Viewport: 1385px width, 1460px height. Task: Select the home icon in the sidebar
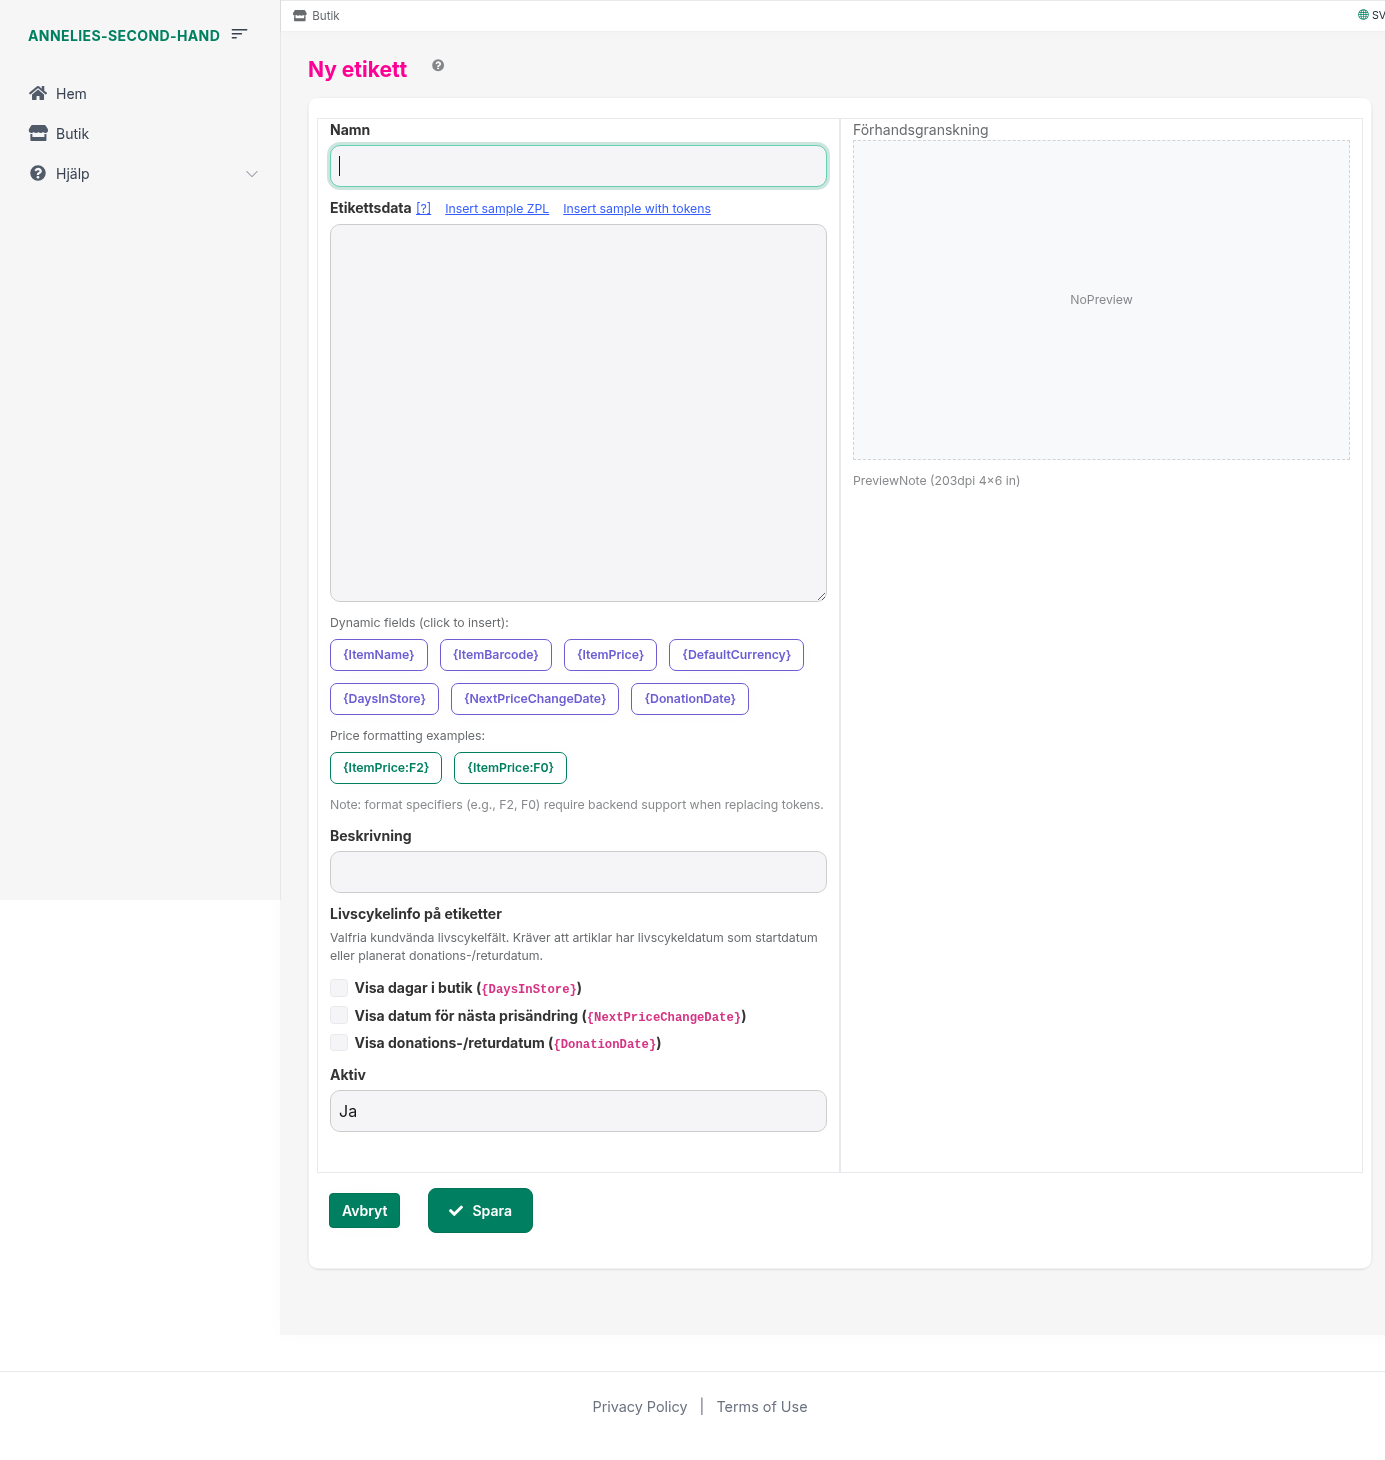tap(38, 93)
